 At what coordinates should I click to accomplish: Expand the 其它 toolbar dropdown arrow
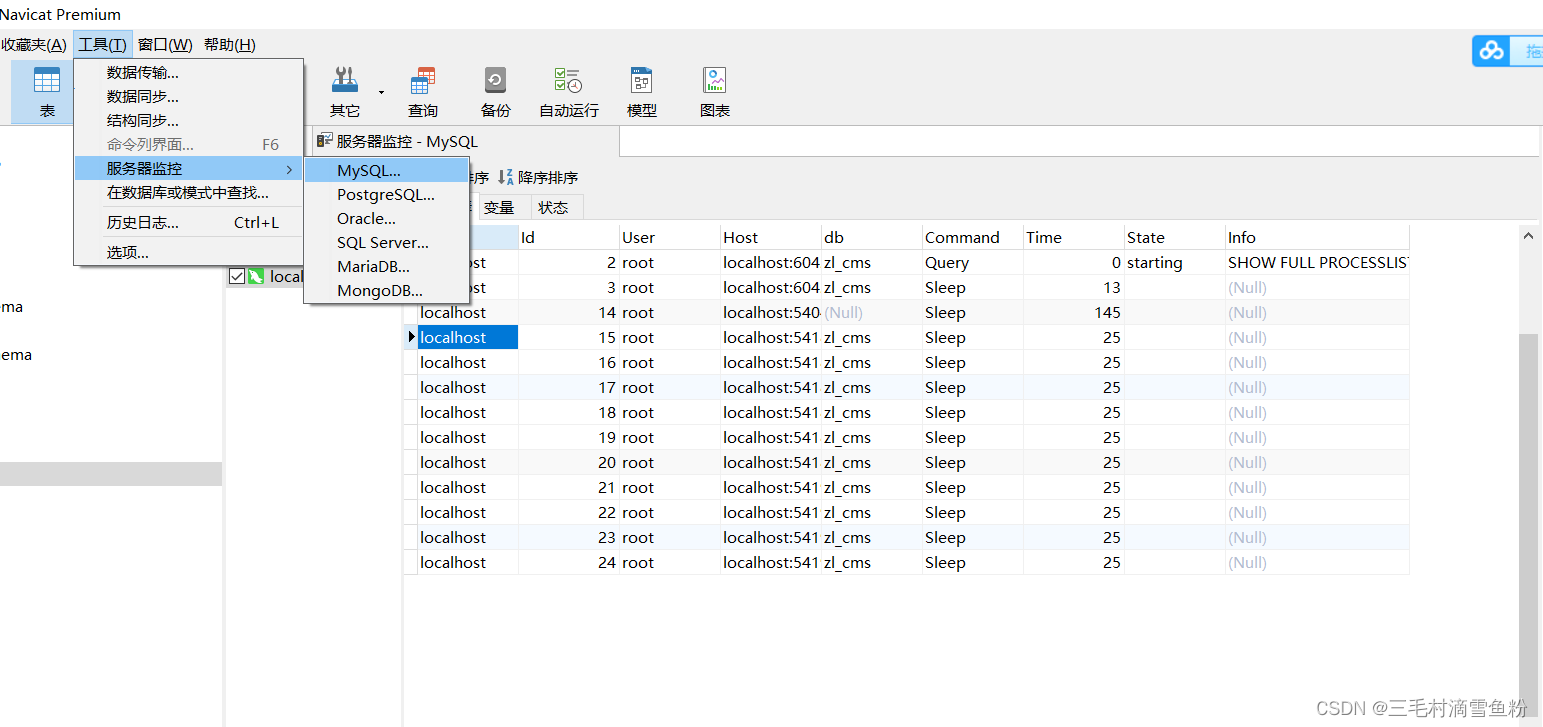click(381, 92)
